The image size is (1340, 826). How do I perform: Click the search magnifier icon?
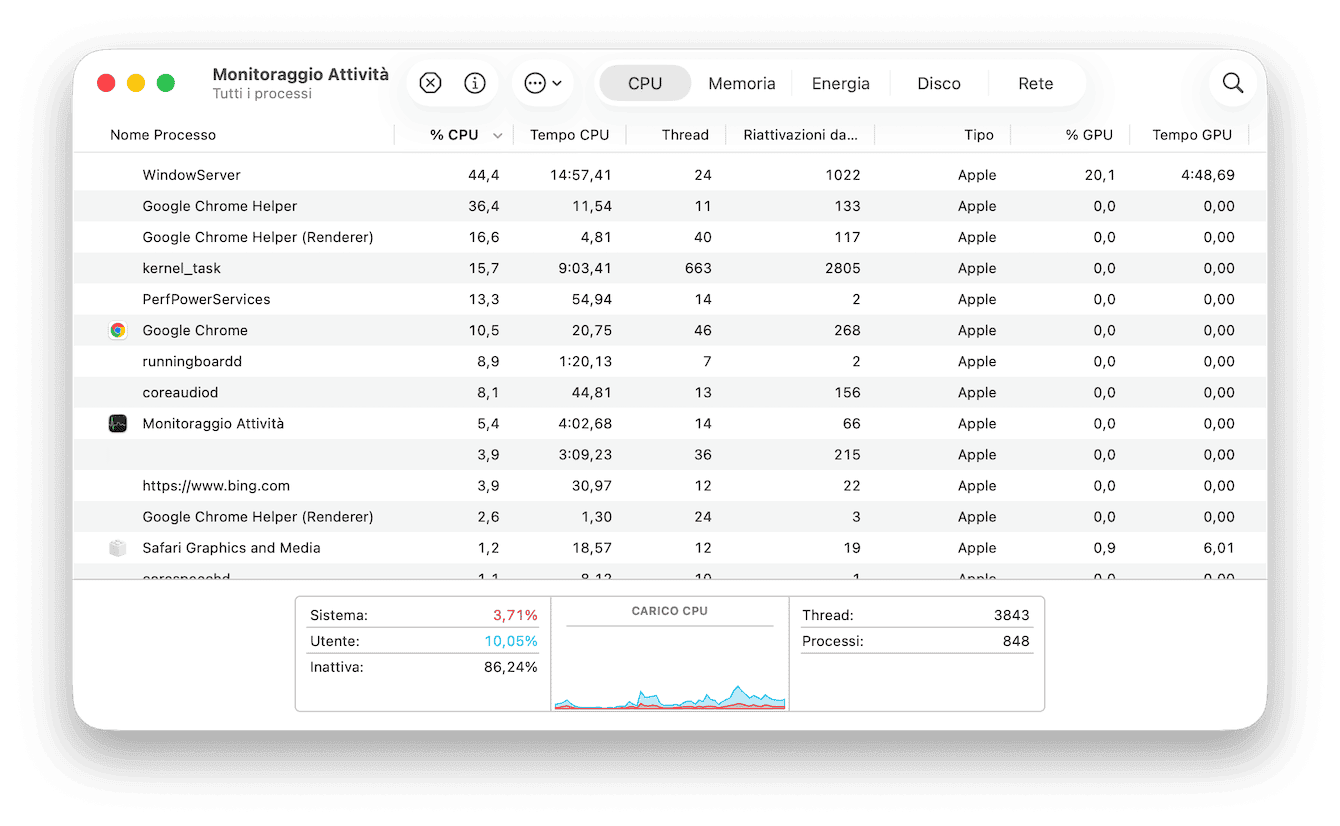1233,83
